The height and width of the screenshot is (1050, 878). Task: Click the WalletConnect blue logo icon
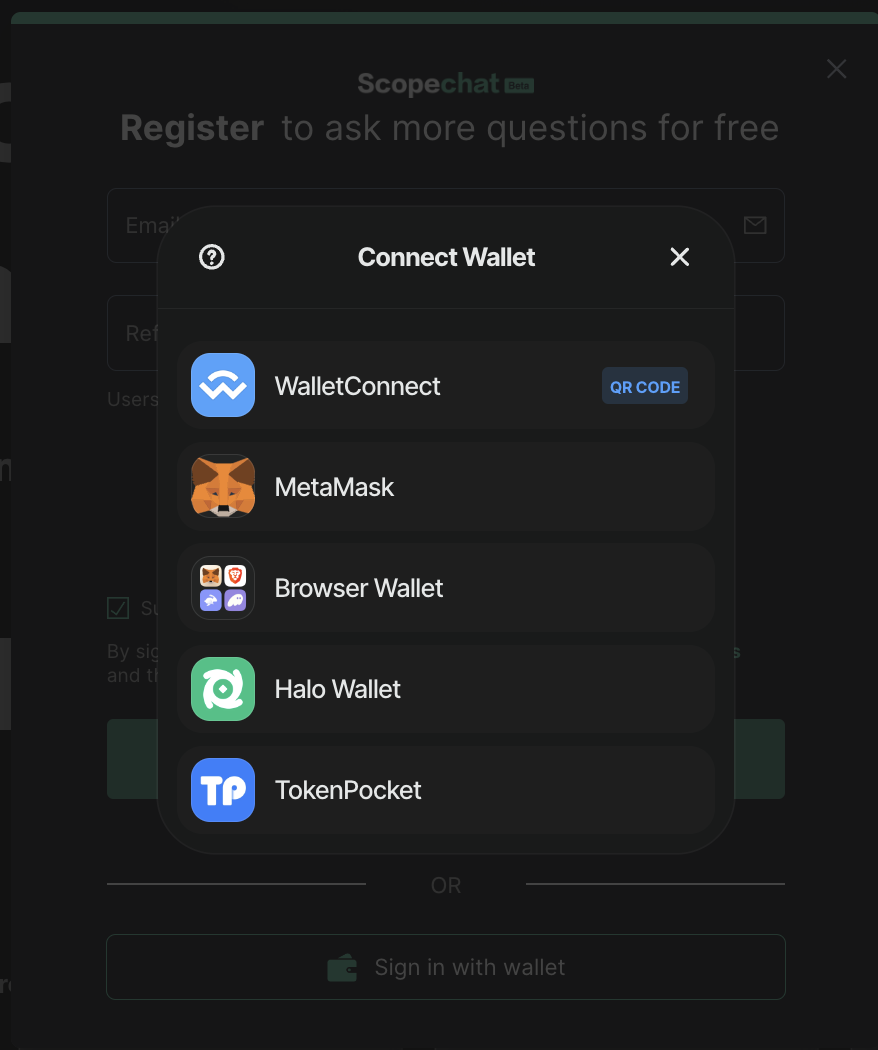click(x=223, y=385)
